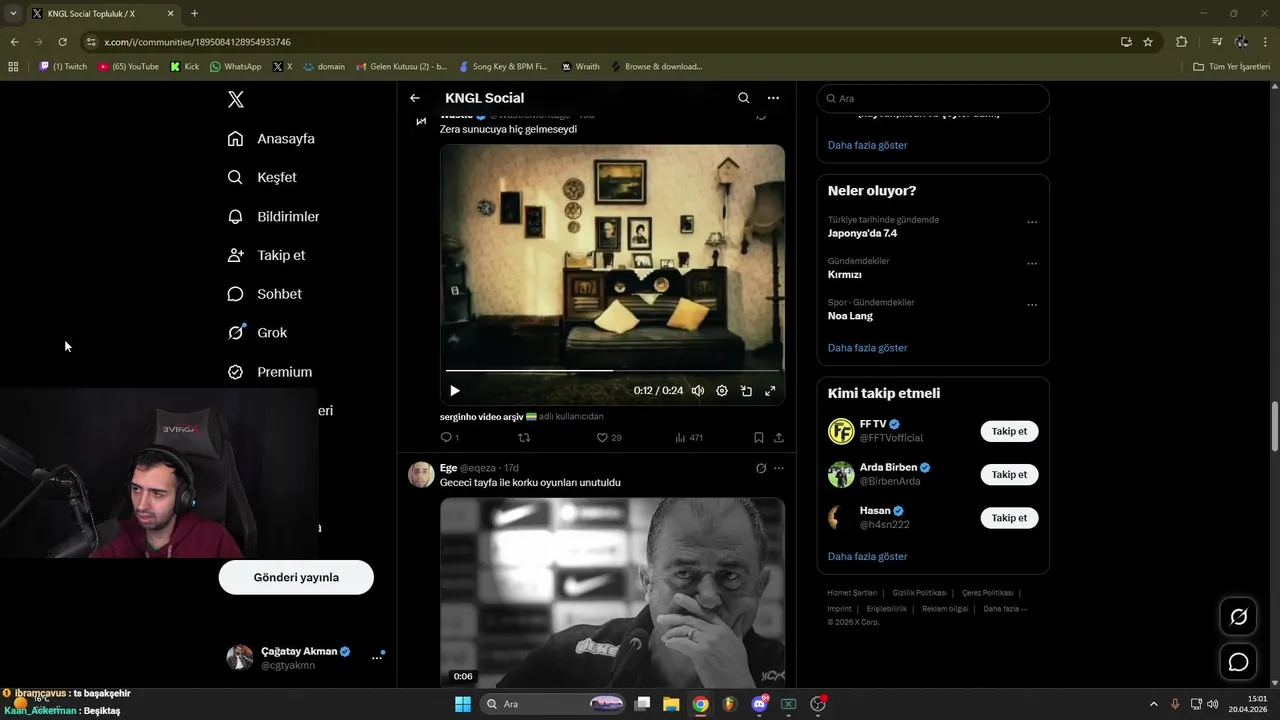Open more options on Ege's post

click(x=779, y=468)
